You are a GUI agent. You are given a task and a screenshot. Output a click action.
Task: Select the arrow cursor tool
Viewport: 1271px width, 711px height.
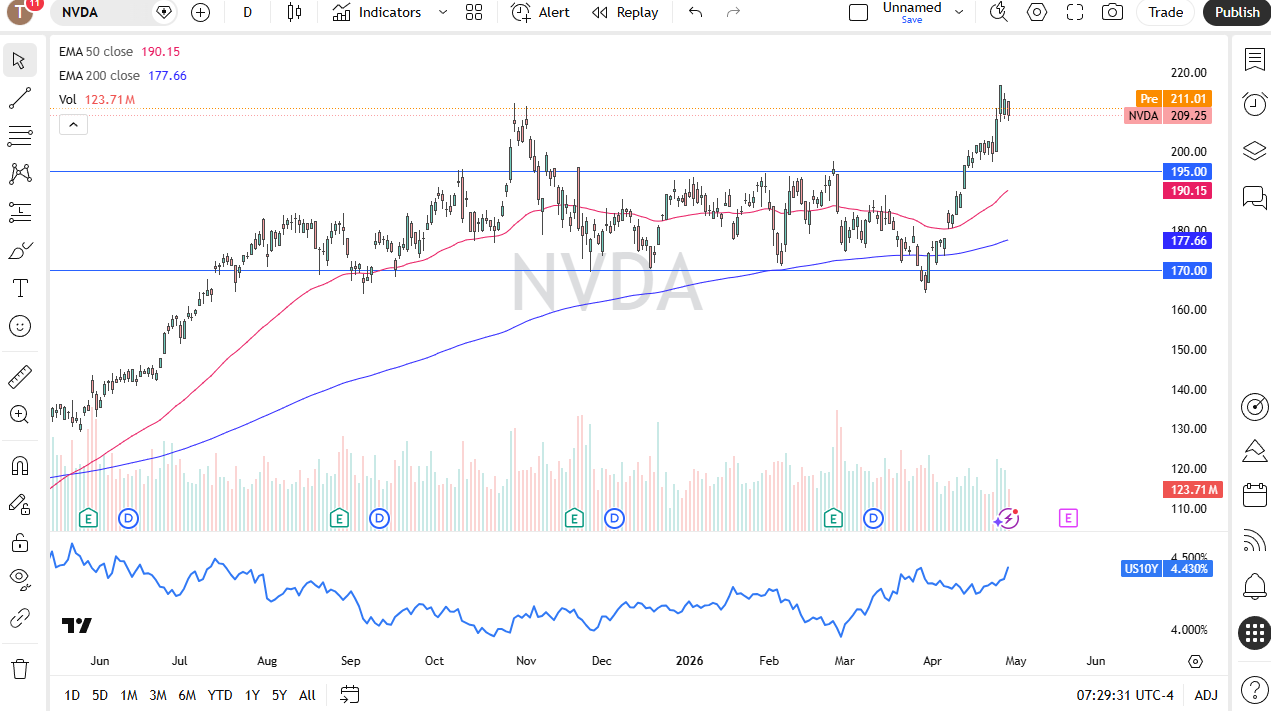[20, 60]
